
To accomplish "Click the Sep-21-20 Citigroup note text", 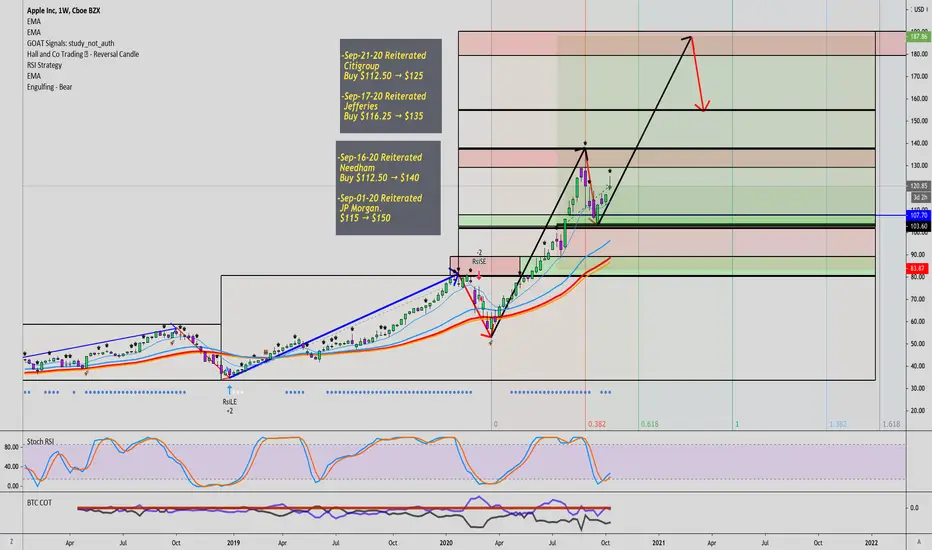I will coord(384,65).
